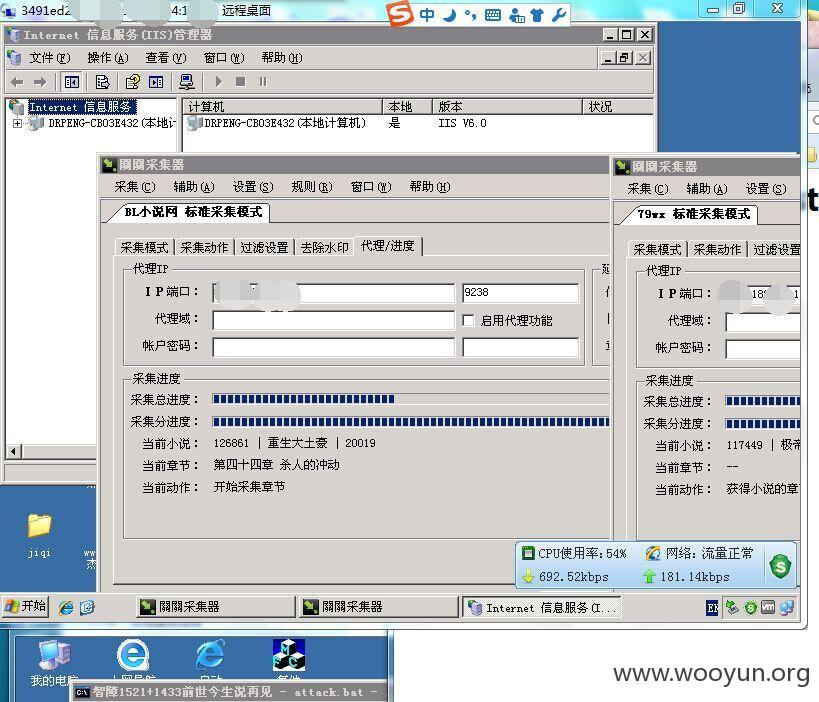Switch to Internet 信息服务 taskbar button

click(x=542, y=608)
